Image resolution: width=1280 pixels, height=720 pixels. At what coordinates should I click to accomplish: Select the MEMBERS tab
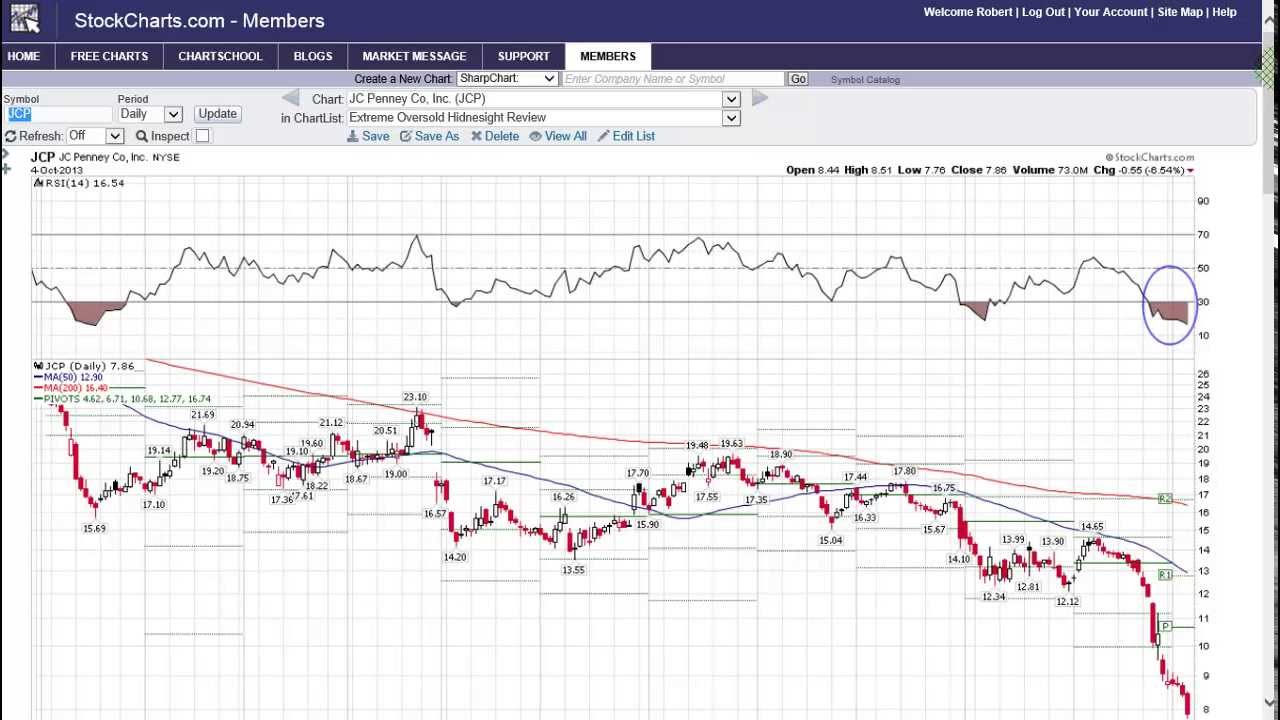(608, 56)
